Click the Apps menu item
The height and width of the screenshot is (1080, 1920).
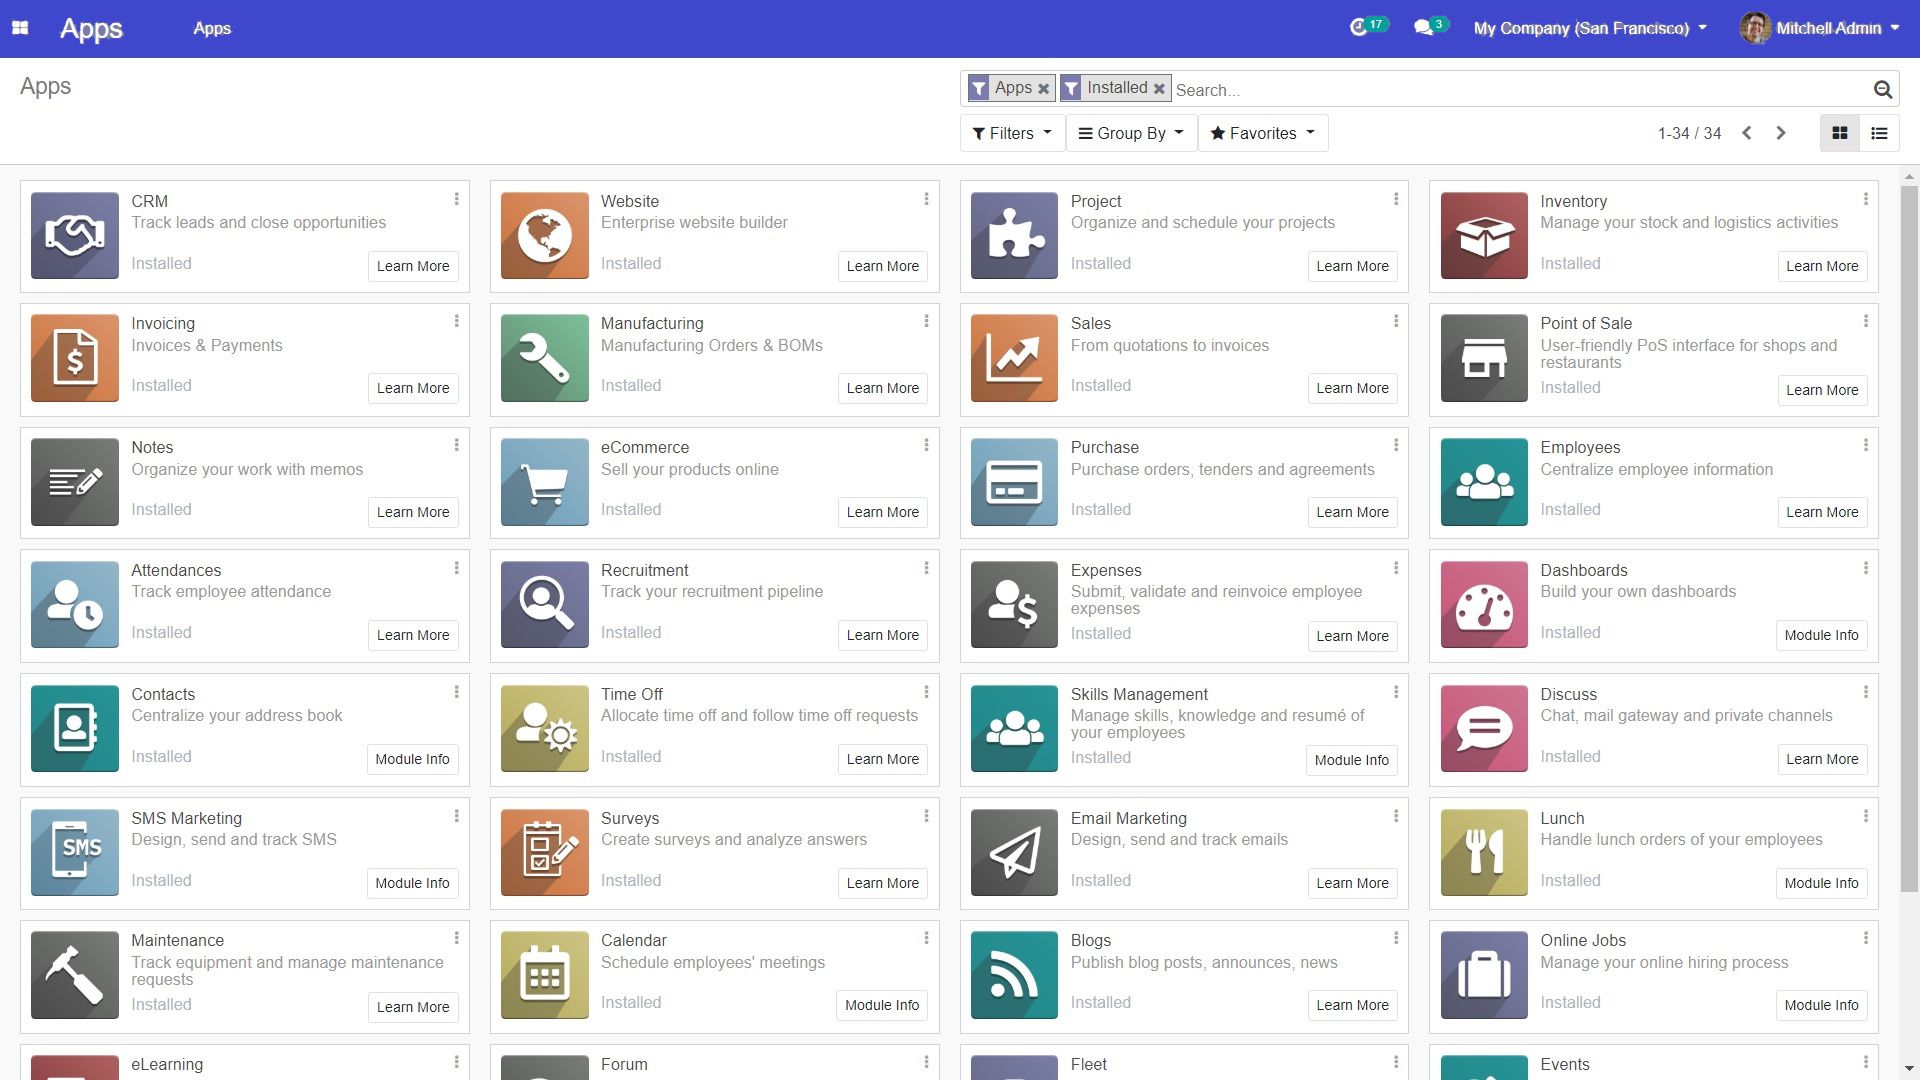click(x=211, y=29)
